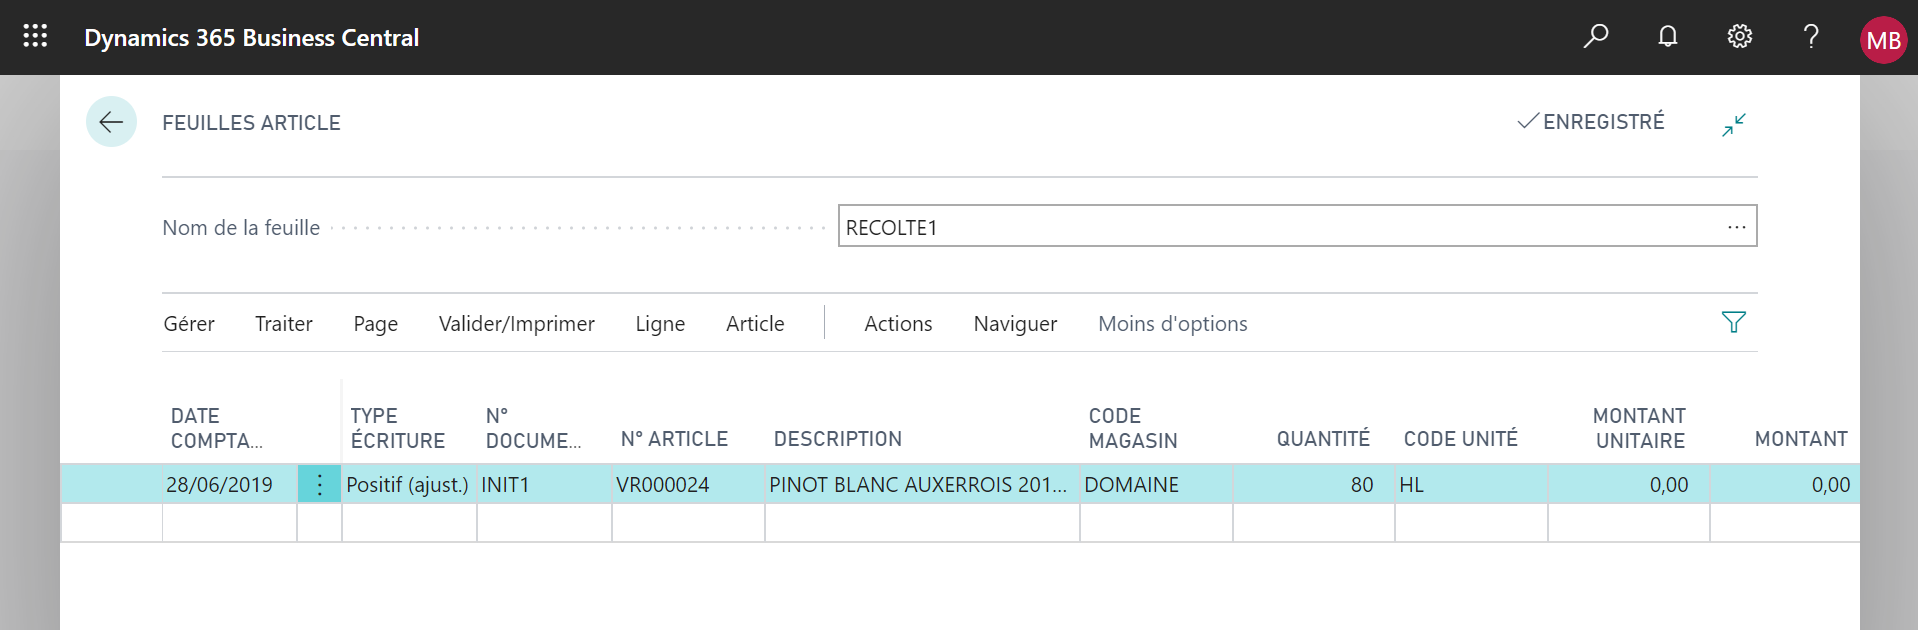Open the notifications bell
Screen dimensions: 1918x630
point(1668,37)
